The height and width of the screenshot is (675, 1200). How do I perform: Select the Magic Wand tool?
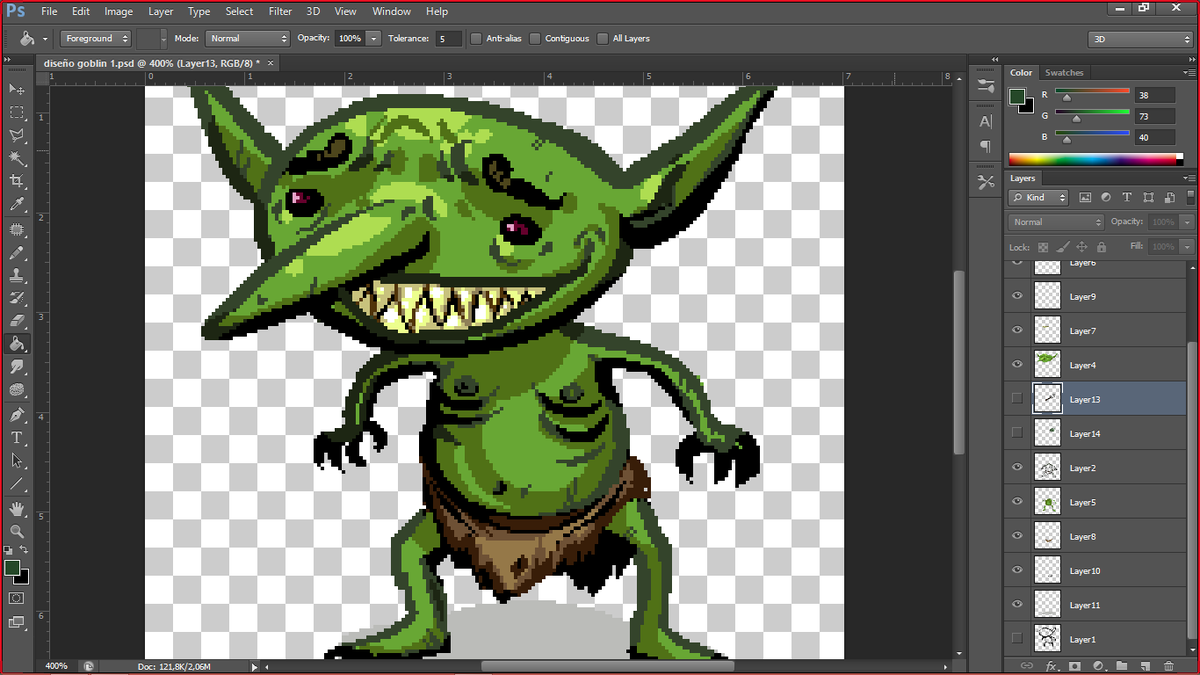[17, 158]
